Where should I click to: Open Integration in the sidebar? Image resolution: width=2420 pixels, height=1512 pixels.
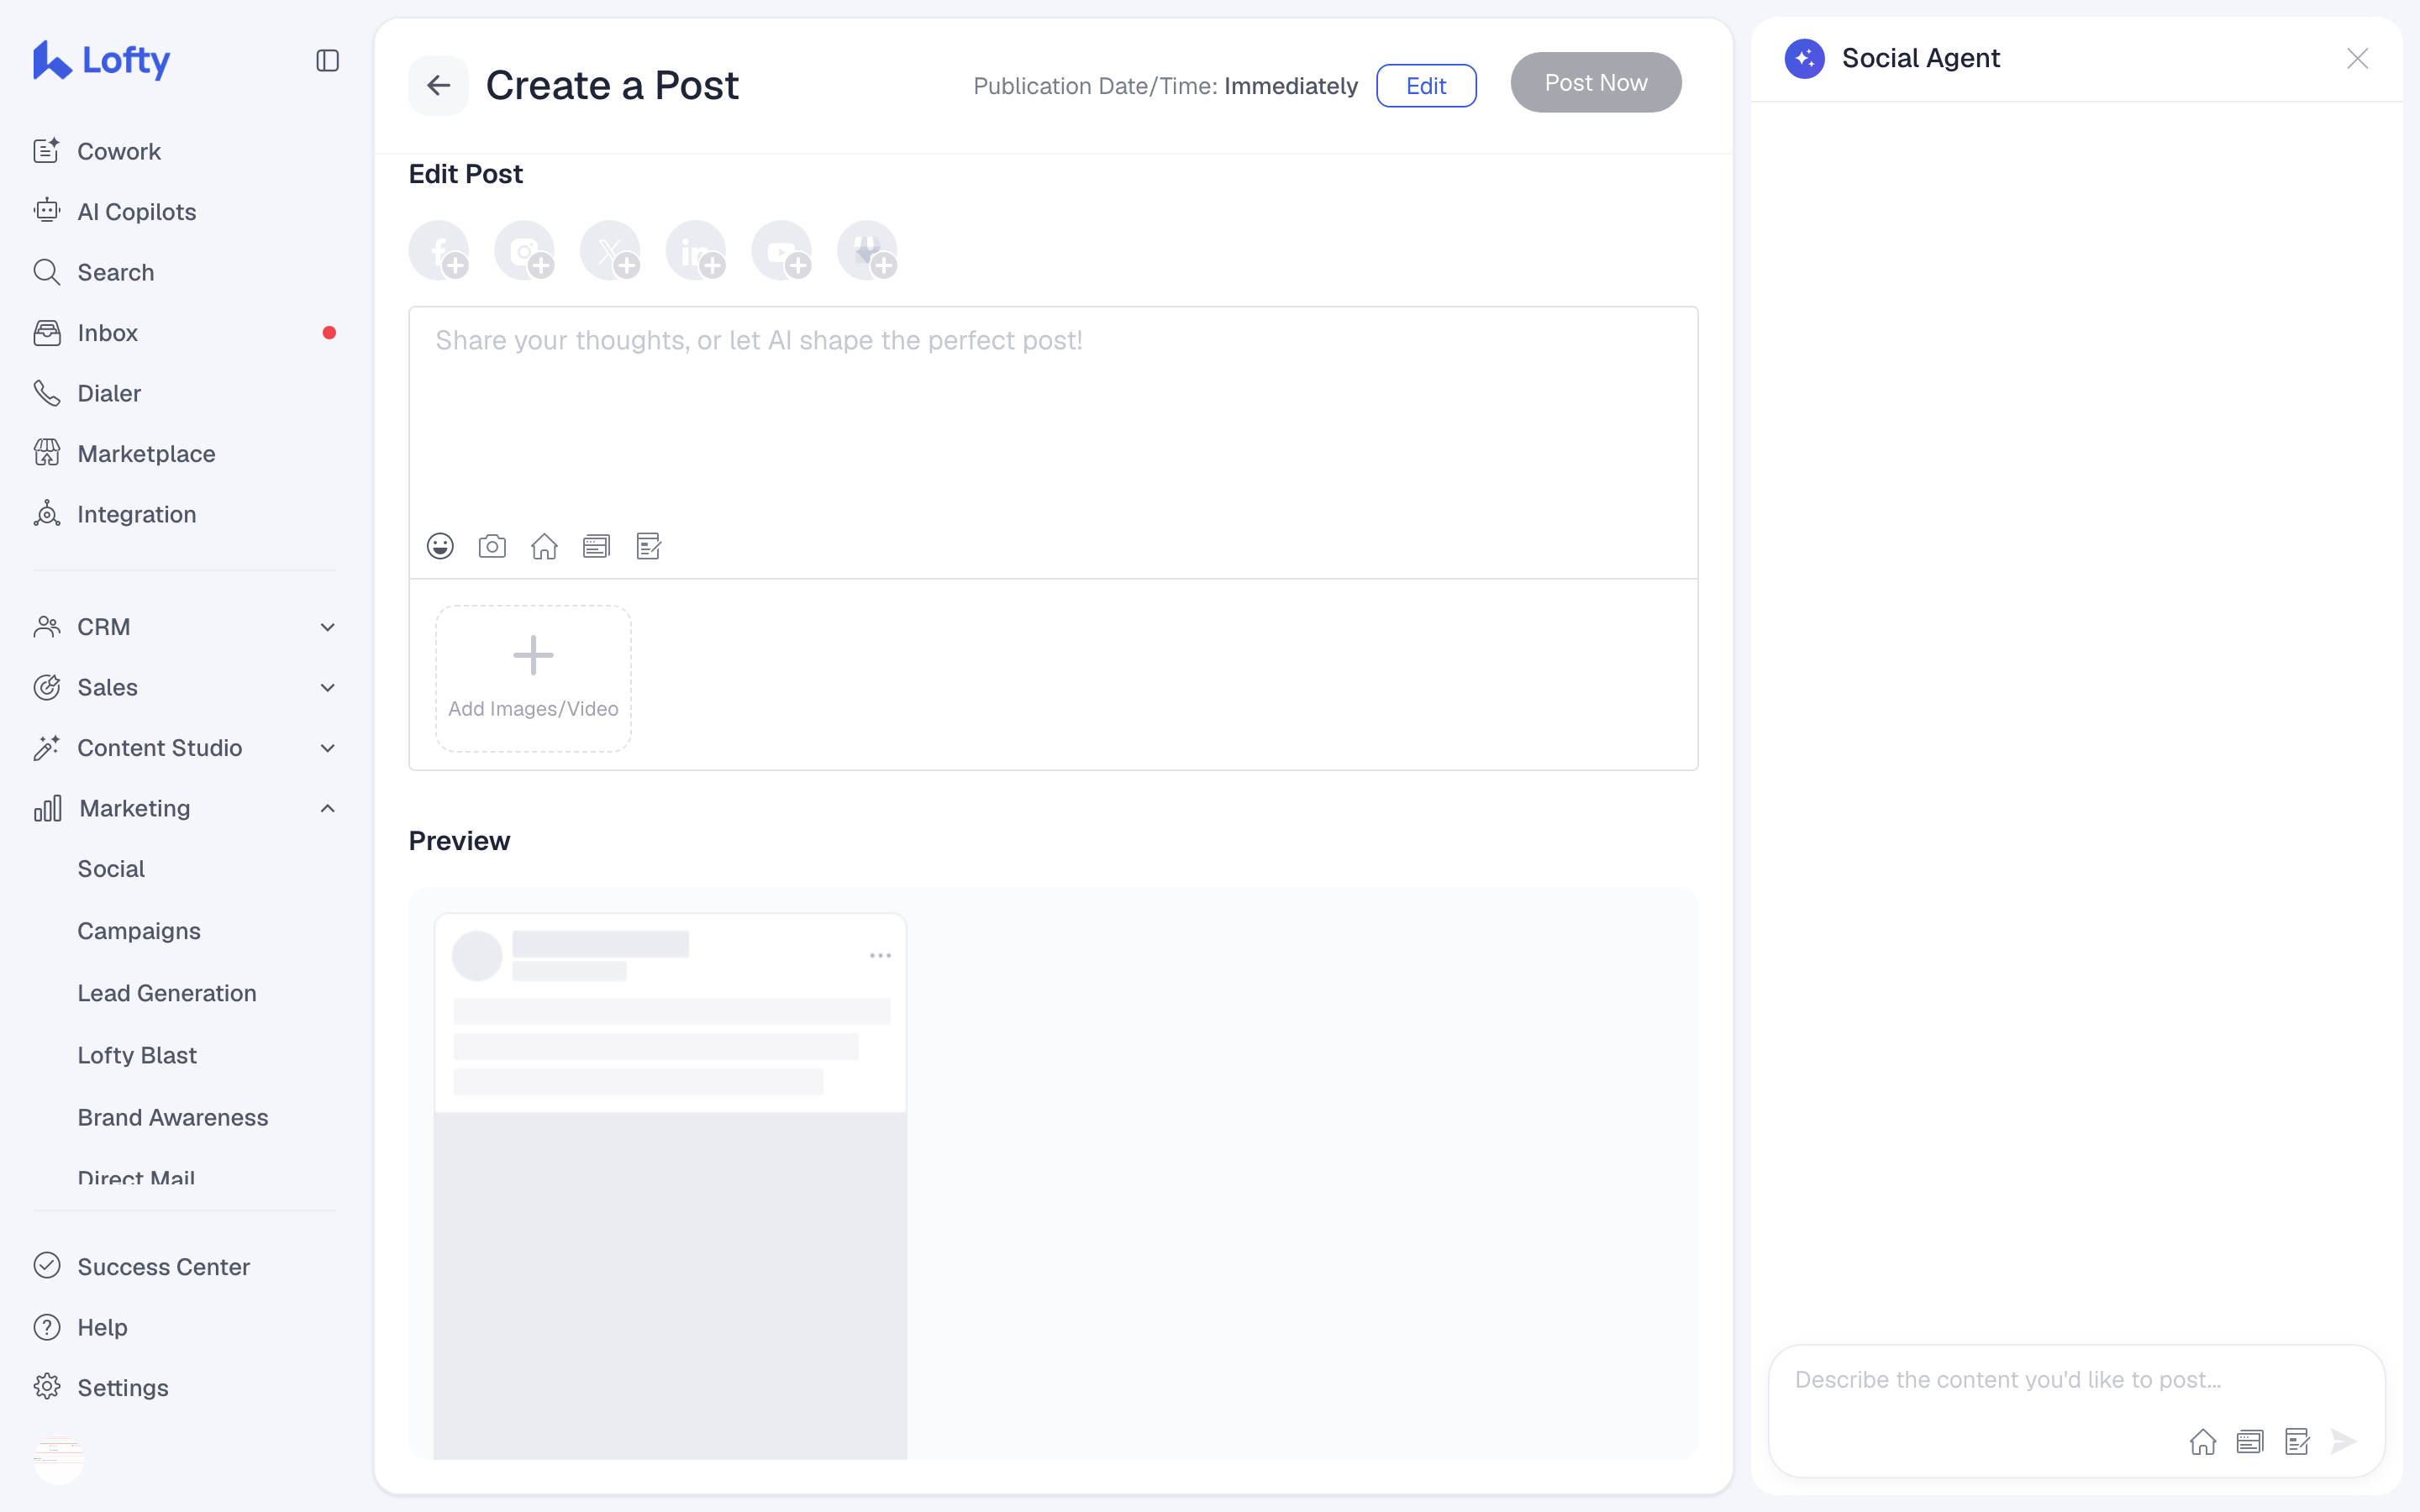pyautogui.click(x=185, y=514)
